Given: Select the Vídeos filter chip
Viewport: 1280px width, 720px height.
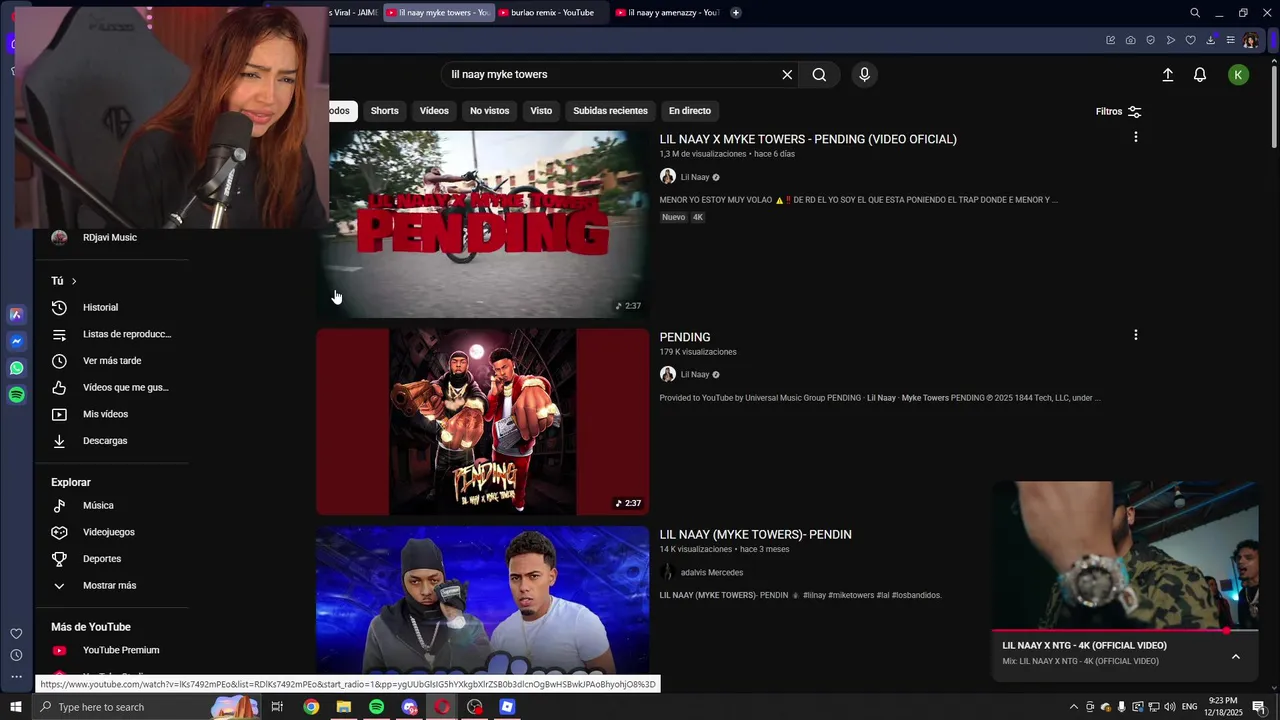Looking at the screenshot, I should pyautogui.click(x=434, y=111).
